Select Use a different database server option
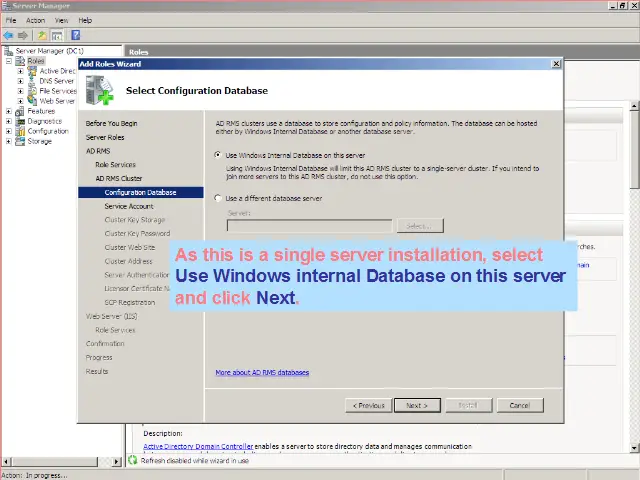The height and width of the screenshot is (480, 640). pos(218,198)
